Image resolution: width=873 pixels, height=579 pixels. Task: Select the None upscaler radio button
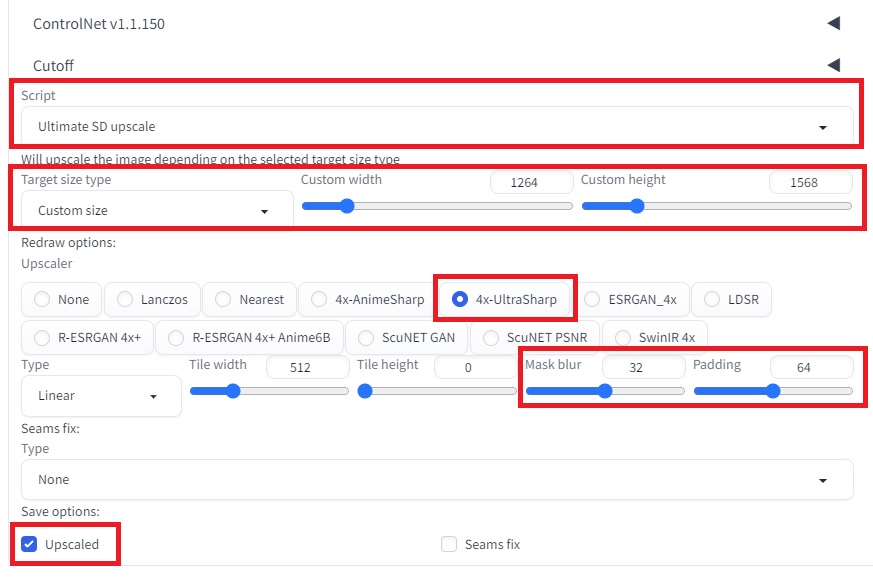(x=62, y=300)
